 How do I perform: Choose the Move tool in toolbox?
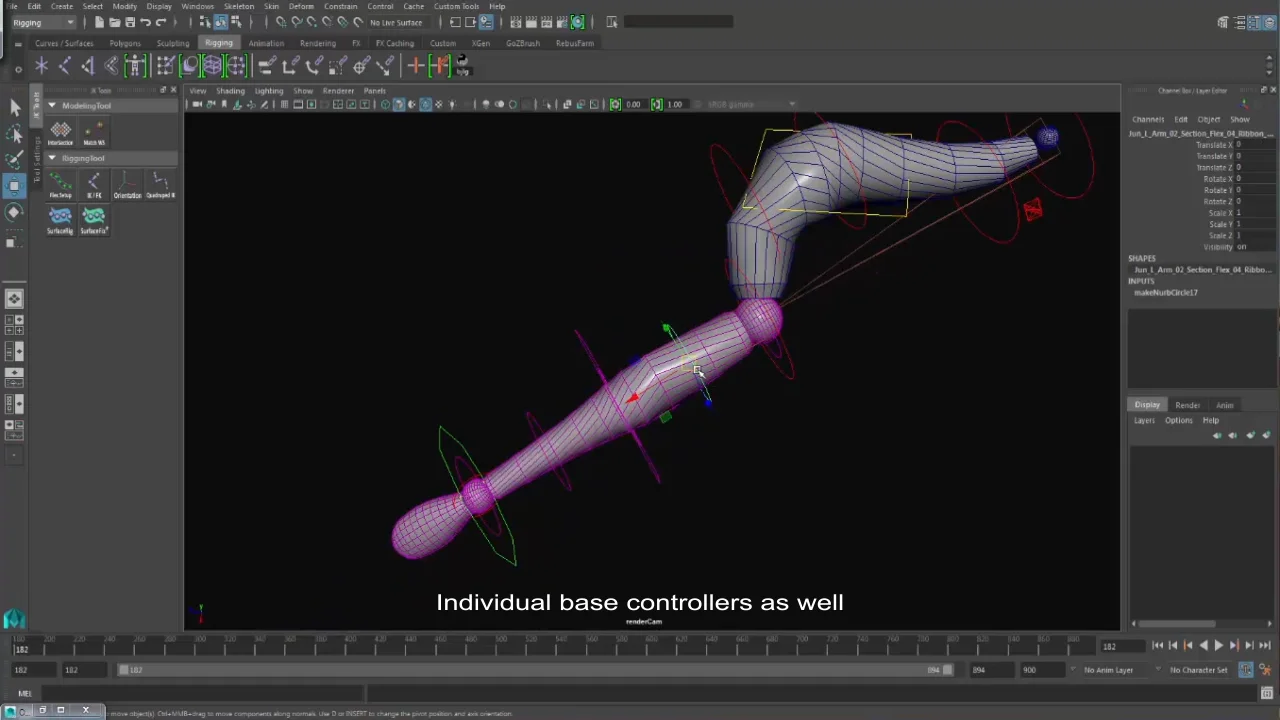pyautogui.click(x=14, y=185)
